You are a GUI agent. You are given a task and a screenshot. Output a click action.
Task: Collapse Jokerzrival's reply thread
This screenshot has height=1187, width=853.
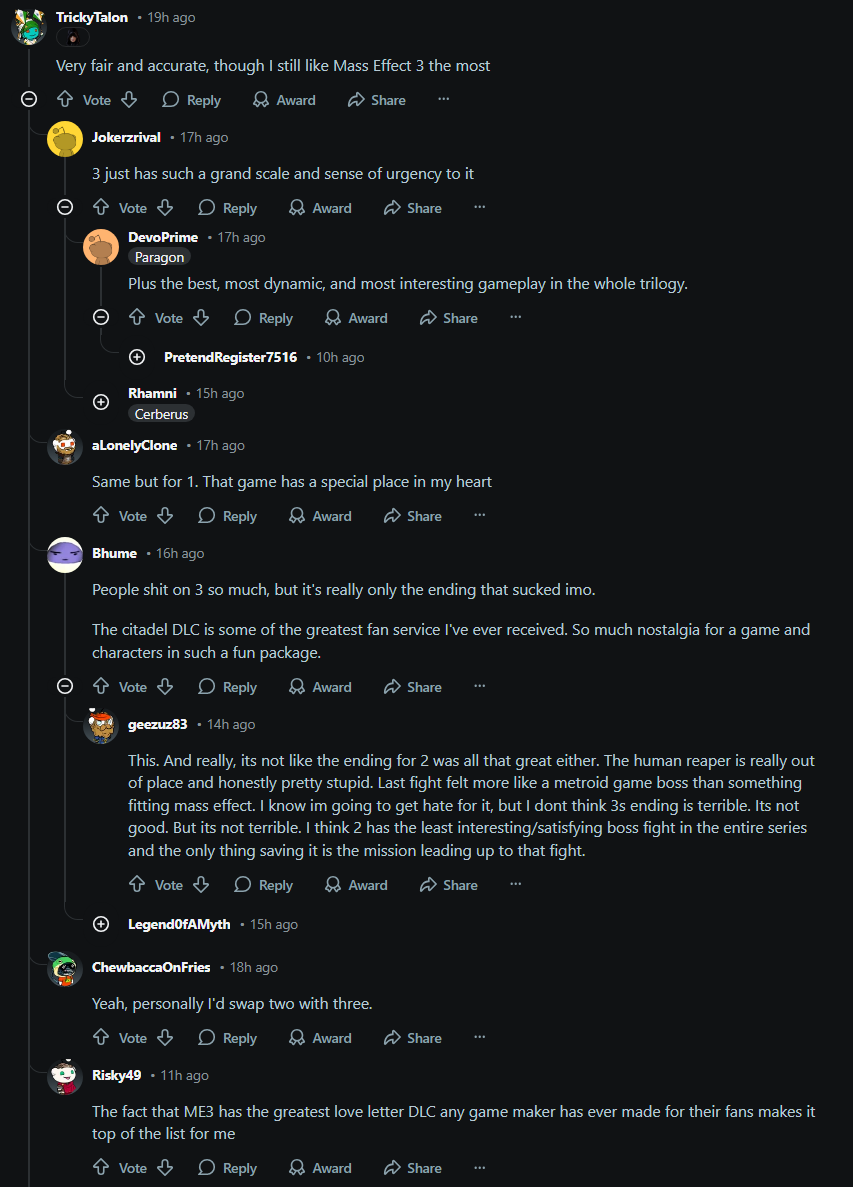65,208
